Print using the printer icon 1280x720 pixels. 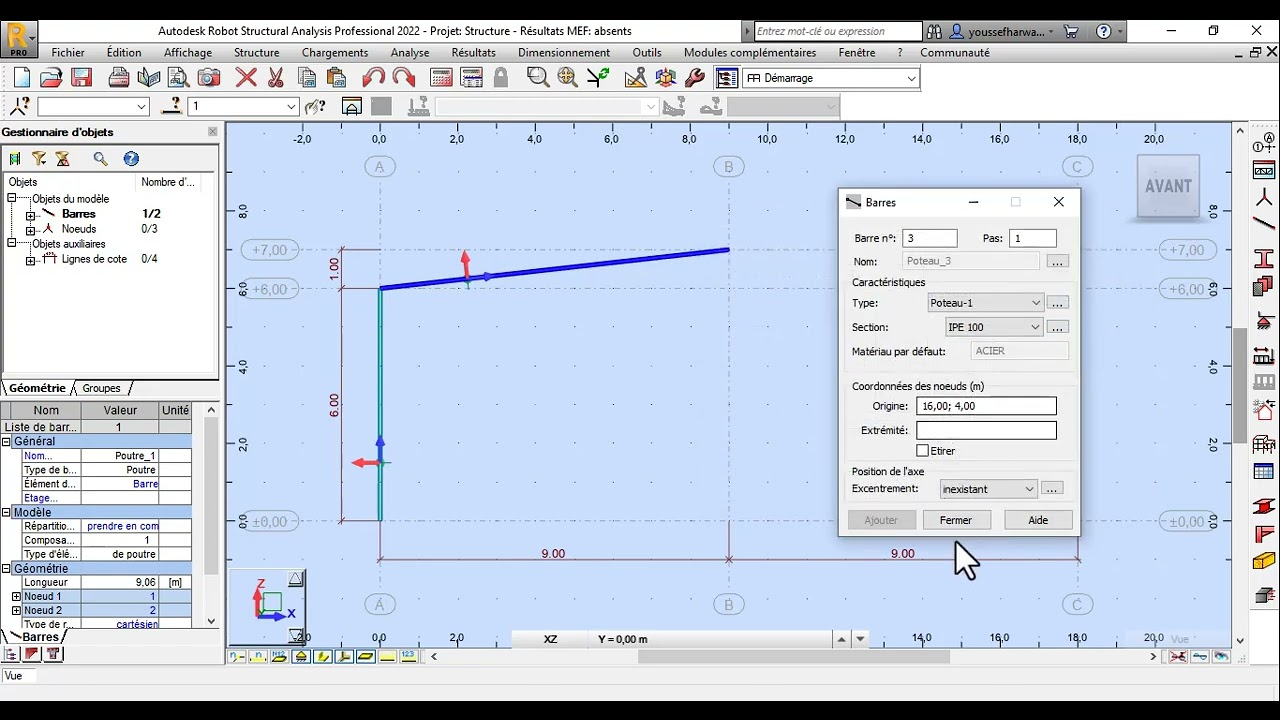tap(118, 78)
